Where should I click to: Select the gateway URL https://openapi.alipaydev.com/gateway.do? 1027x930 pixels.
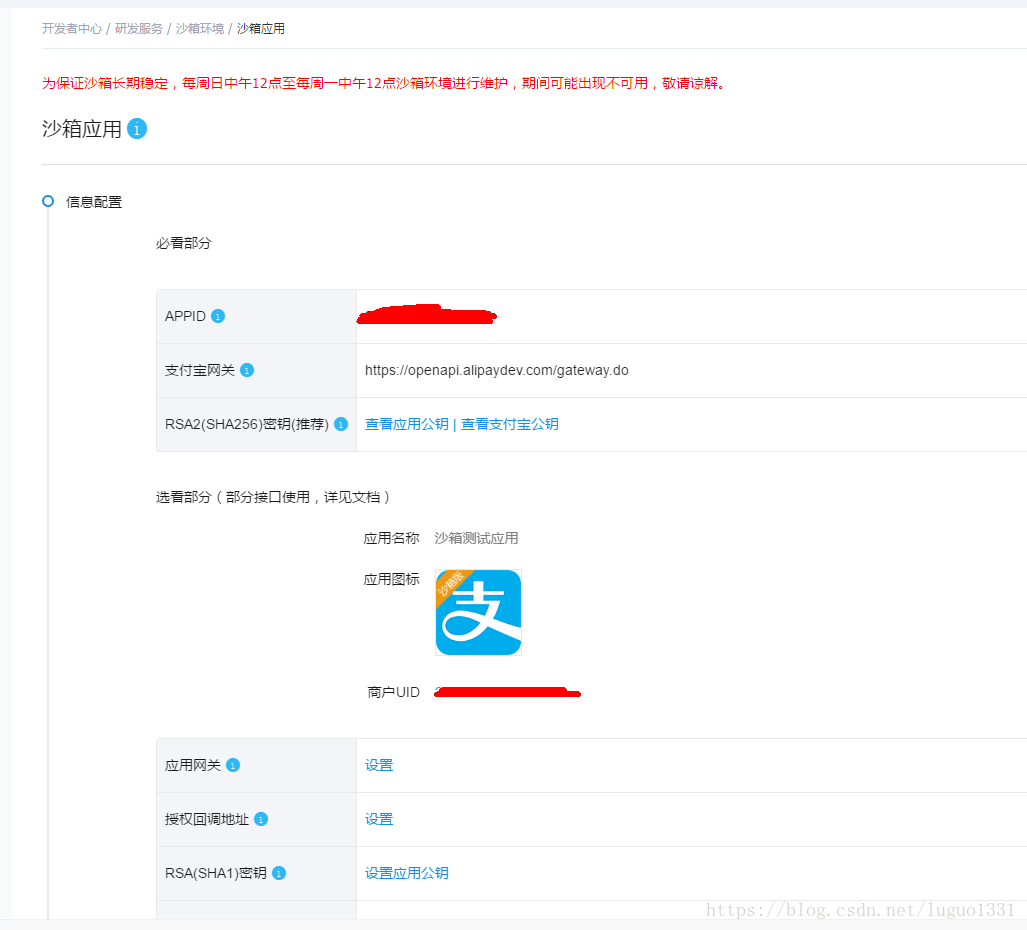[x=496, y=371]
